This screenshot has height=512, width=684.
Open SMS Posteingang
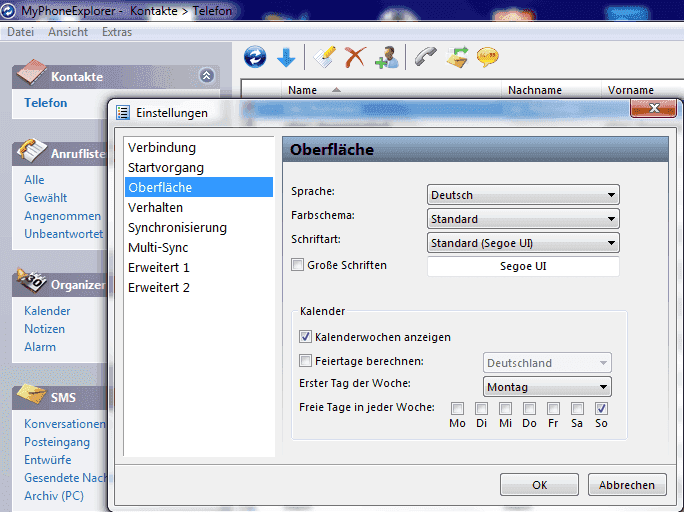click(x=57, y=442)
